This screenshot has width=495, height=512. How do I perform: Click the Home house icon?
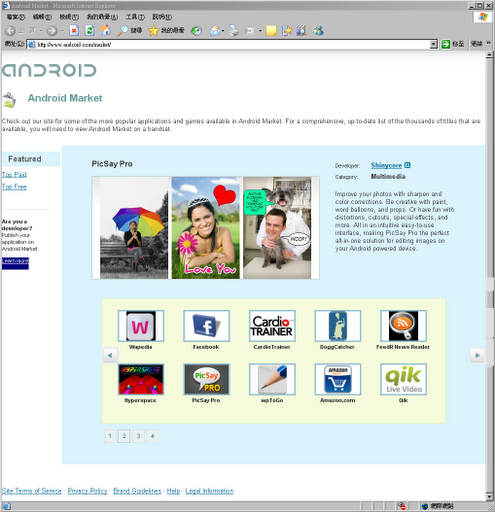coord(106,30)
